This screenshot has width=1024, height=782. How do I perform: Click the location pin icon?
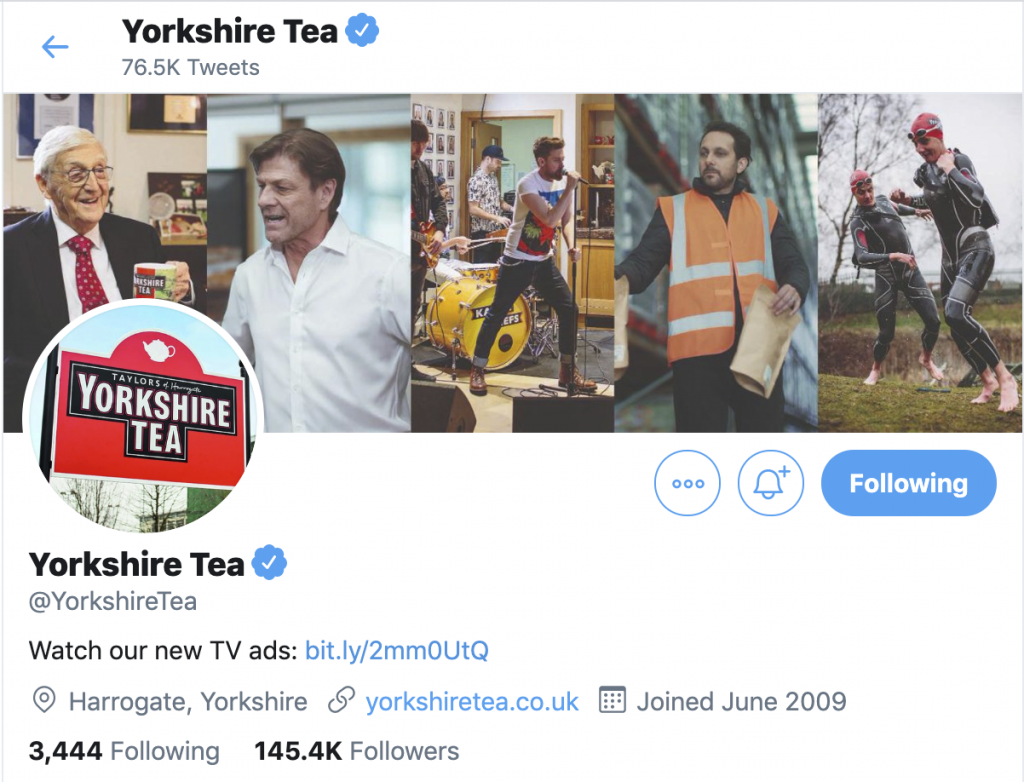[44, 701]
